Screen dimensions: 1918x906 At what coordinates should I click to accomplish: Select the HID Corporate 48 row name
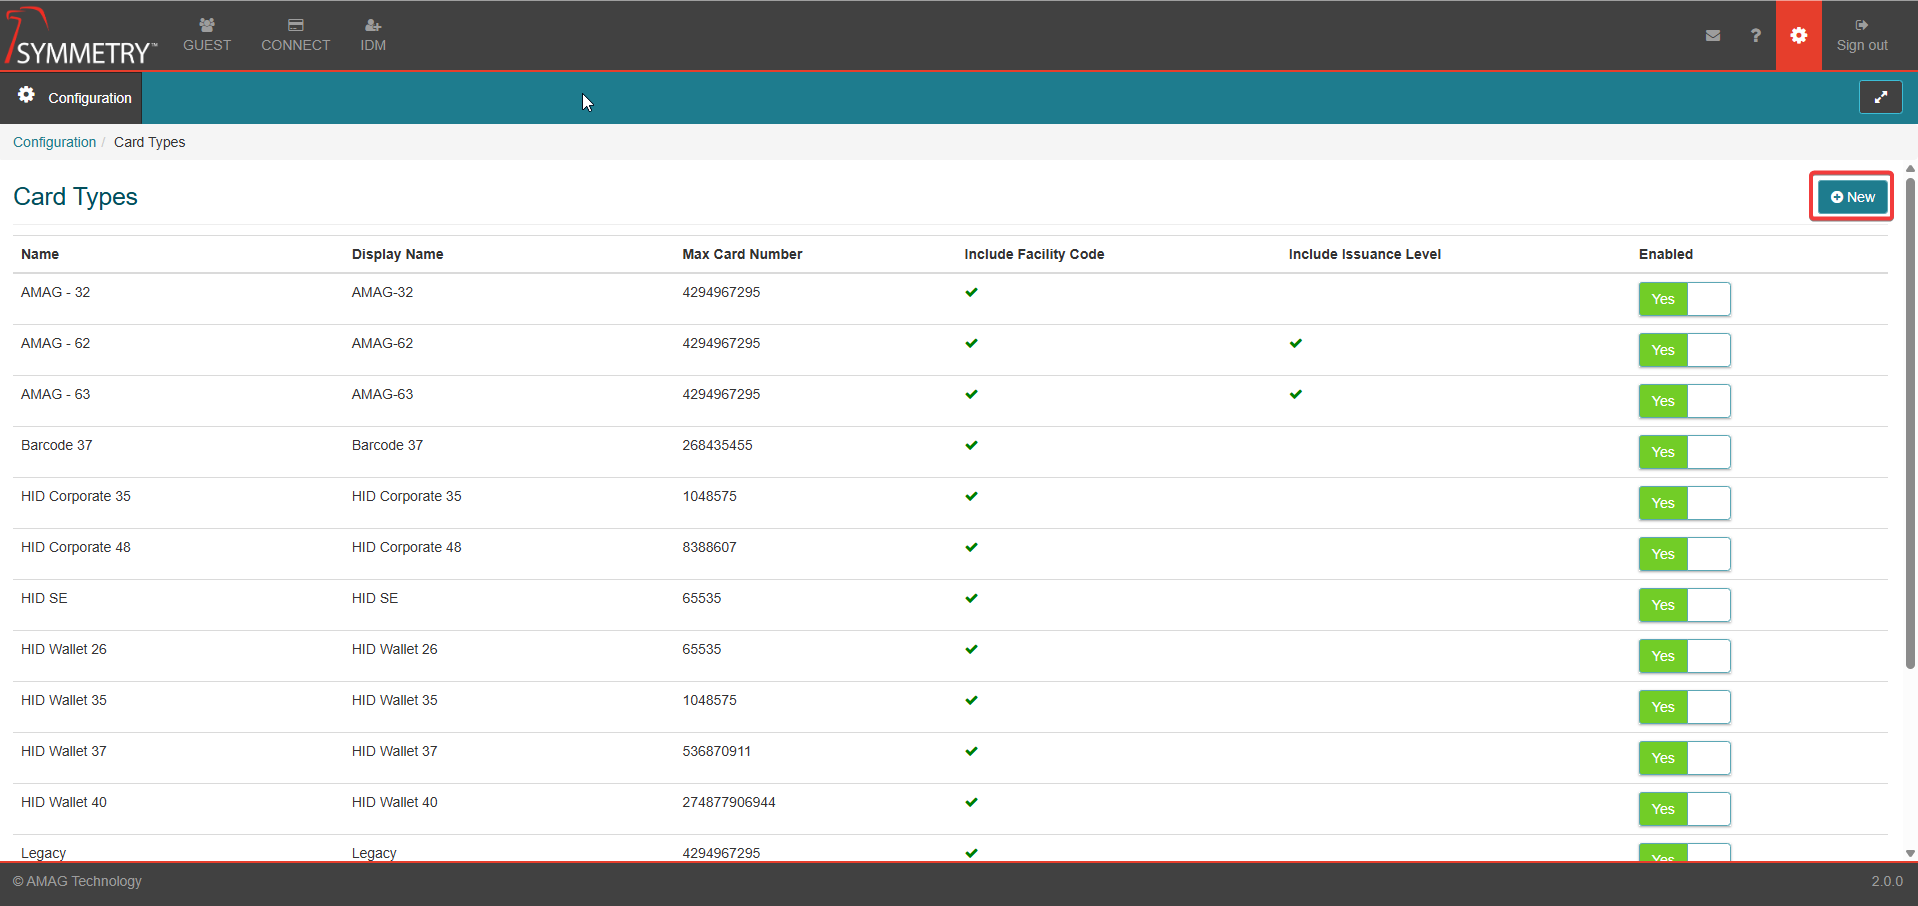[76, 547]
